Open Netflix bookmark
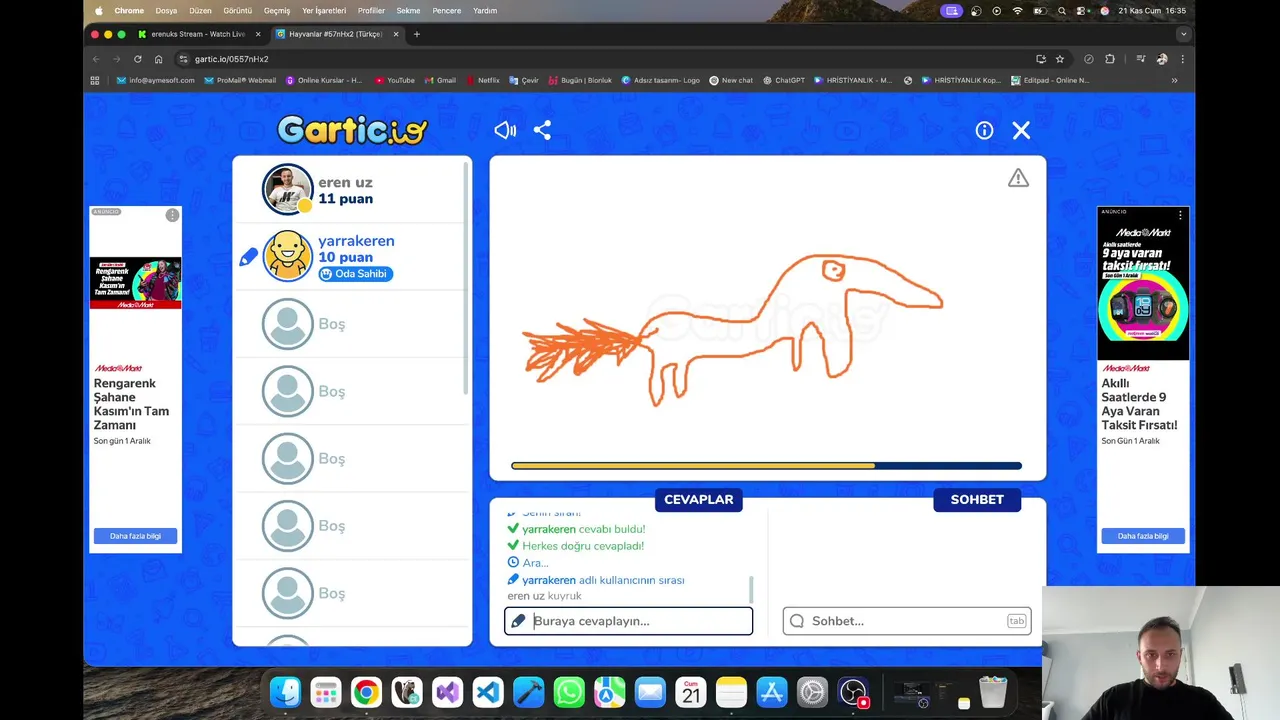This screenshot has height=720, width=1280. [483, 80]
